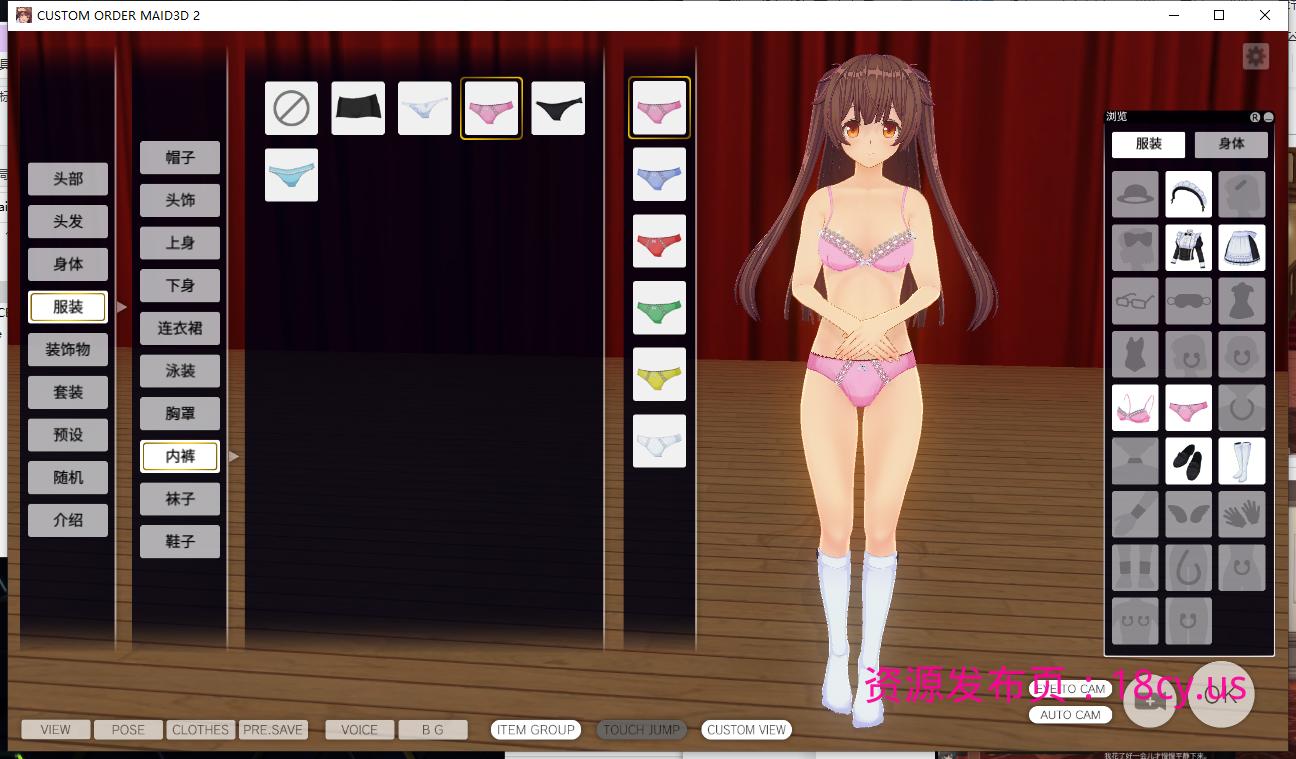Select the maid apron skirt slot icon

(1241, 247)
